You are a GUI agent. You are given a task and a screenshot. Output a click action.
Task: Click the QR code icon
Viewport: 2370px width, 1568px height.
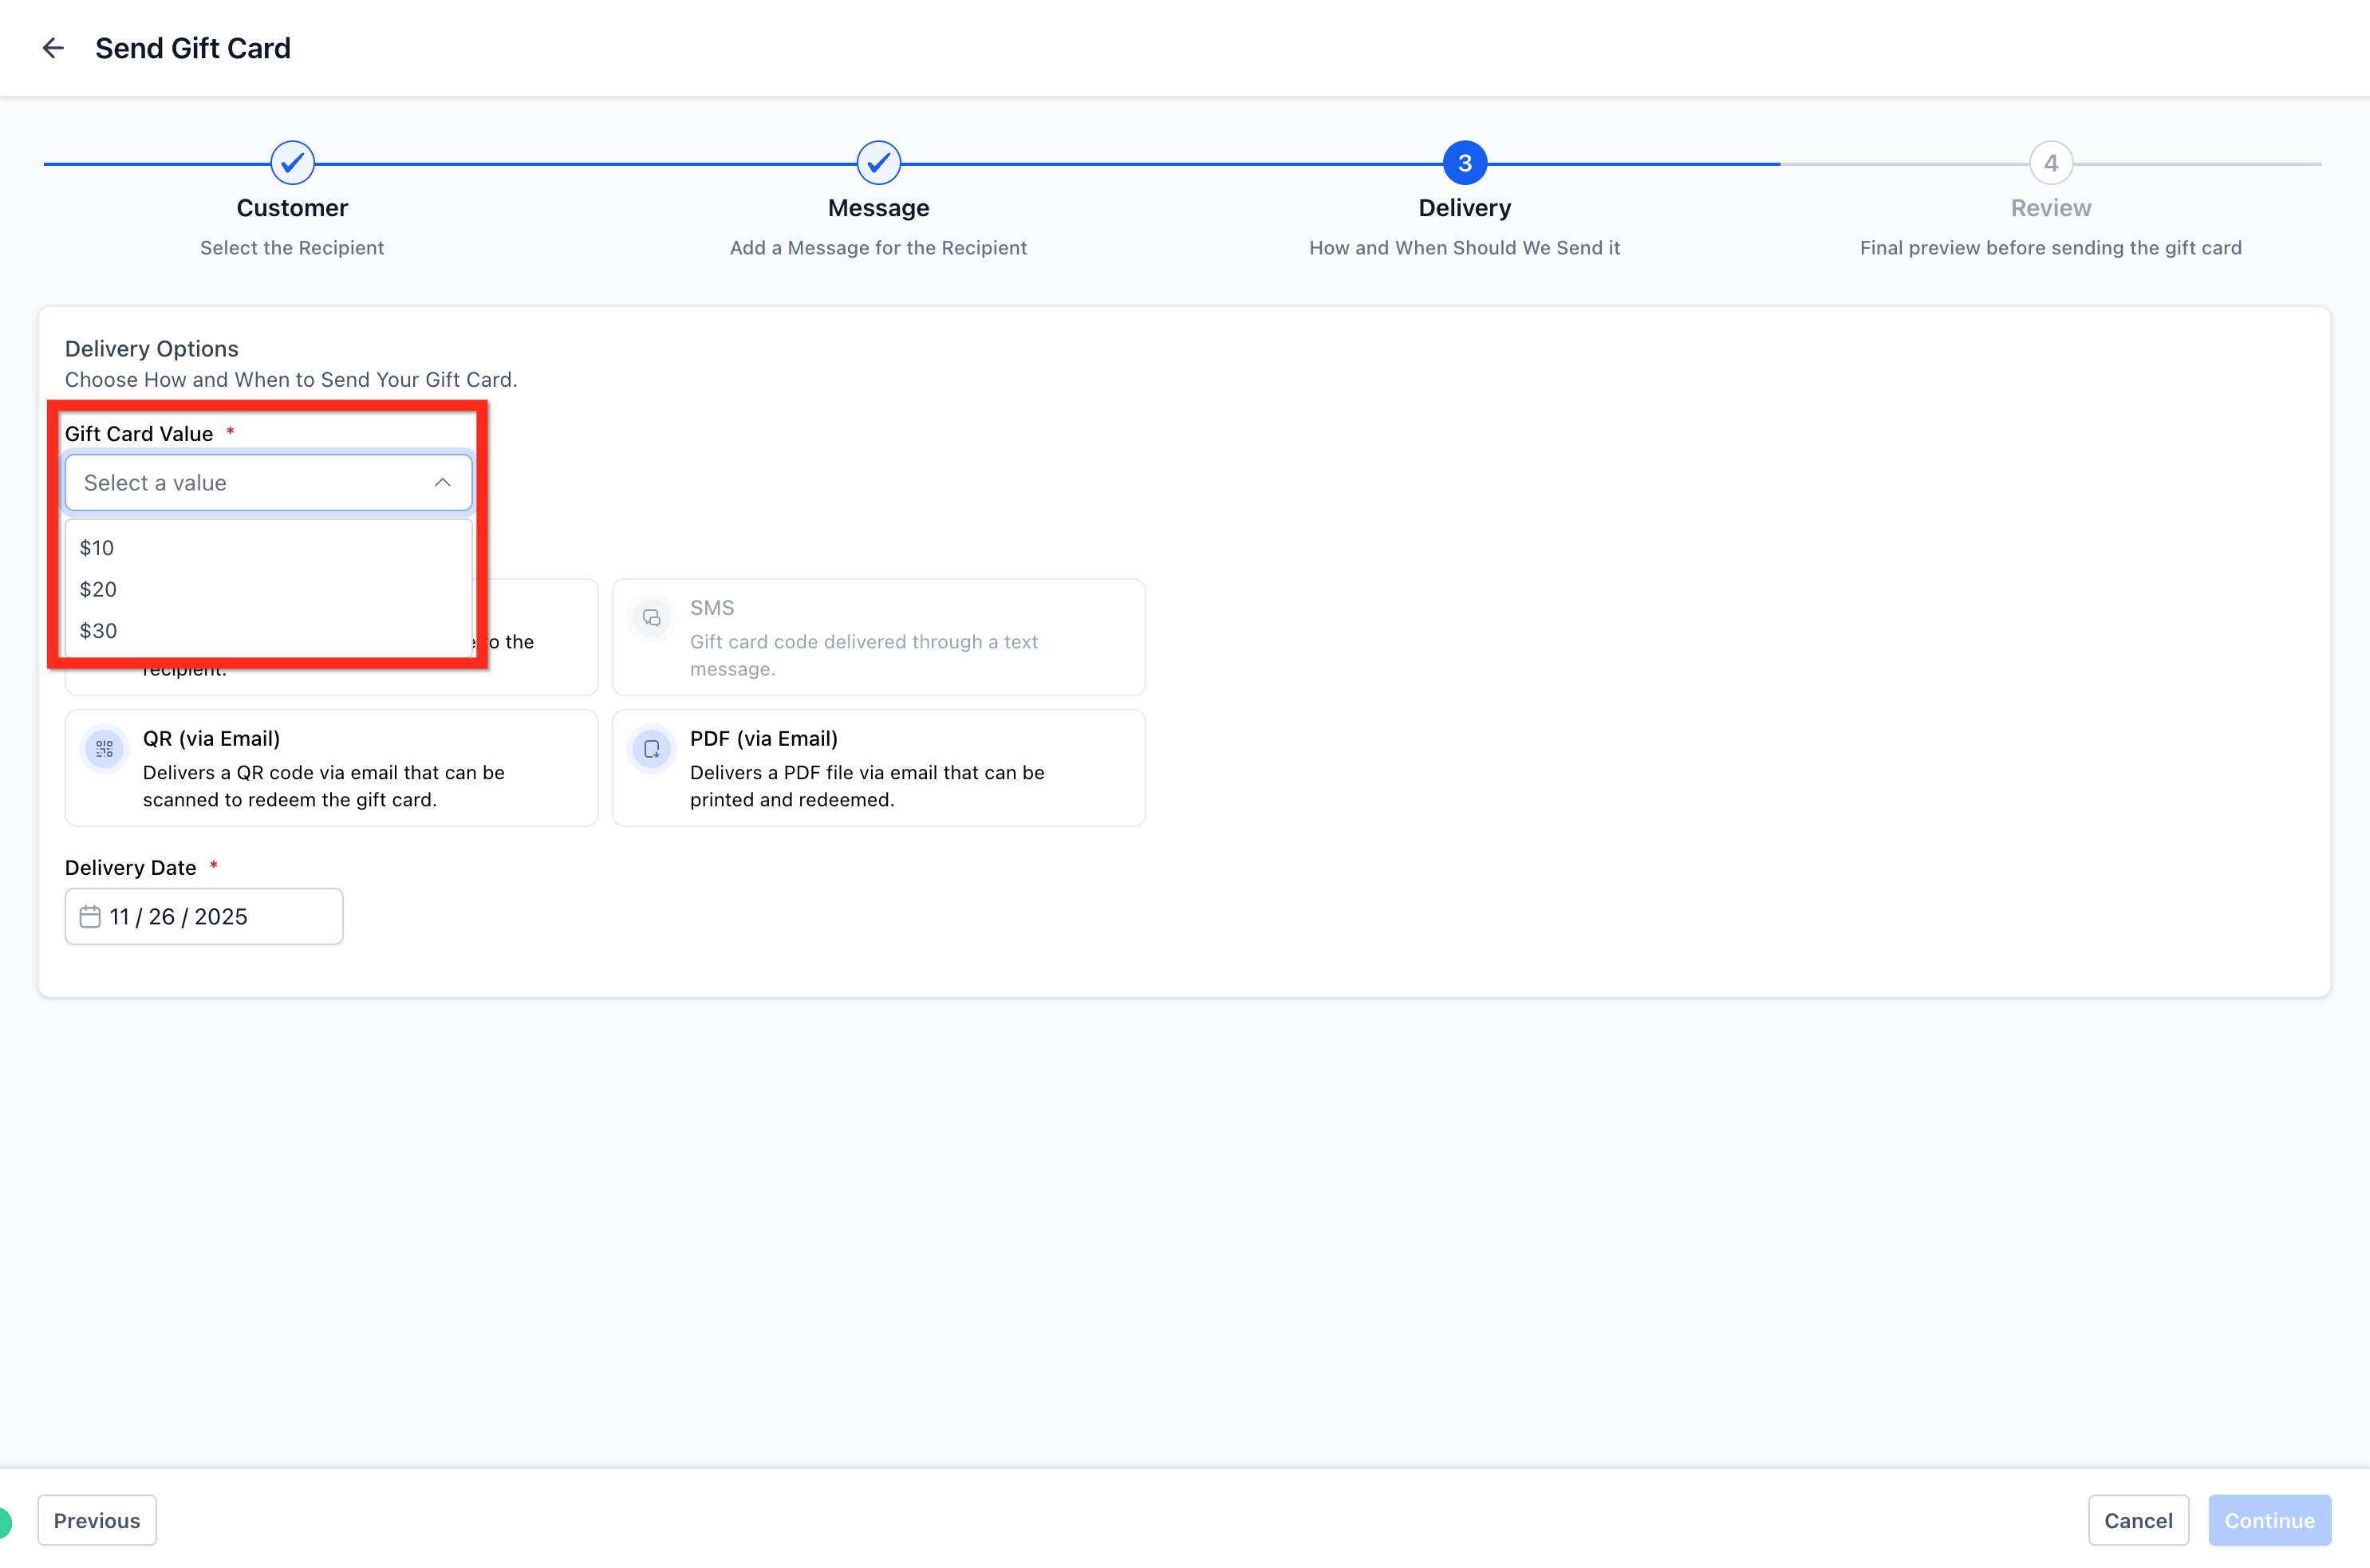click(104, 749)
